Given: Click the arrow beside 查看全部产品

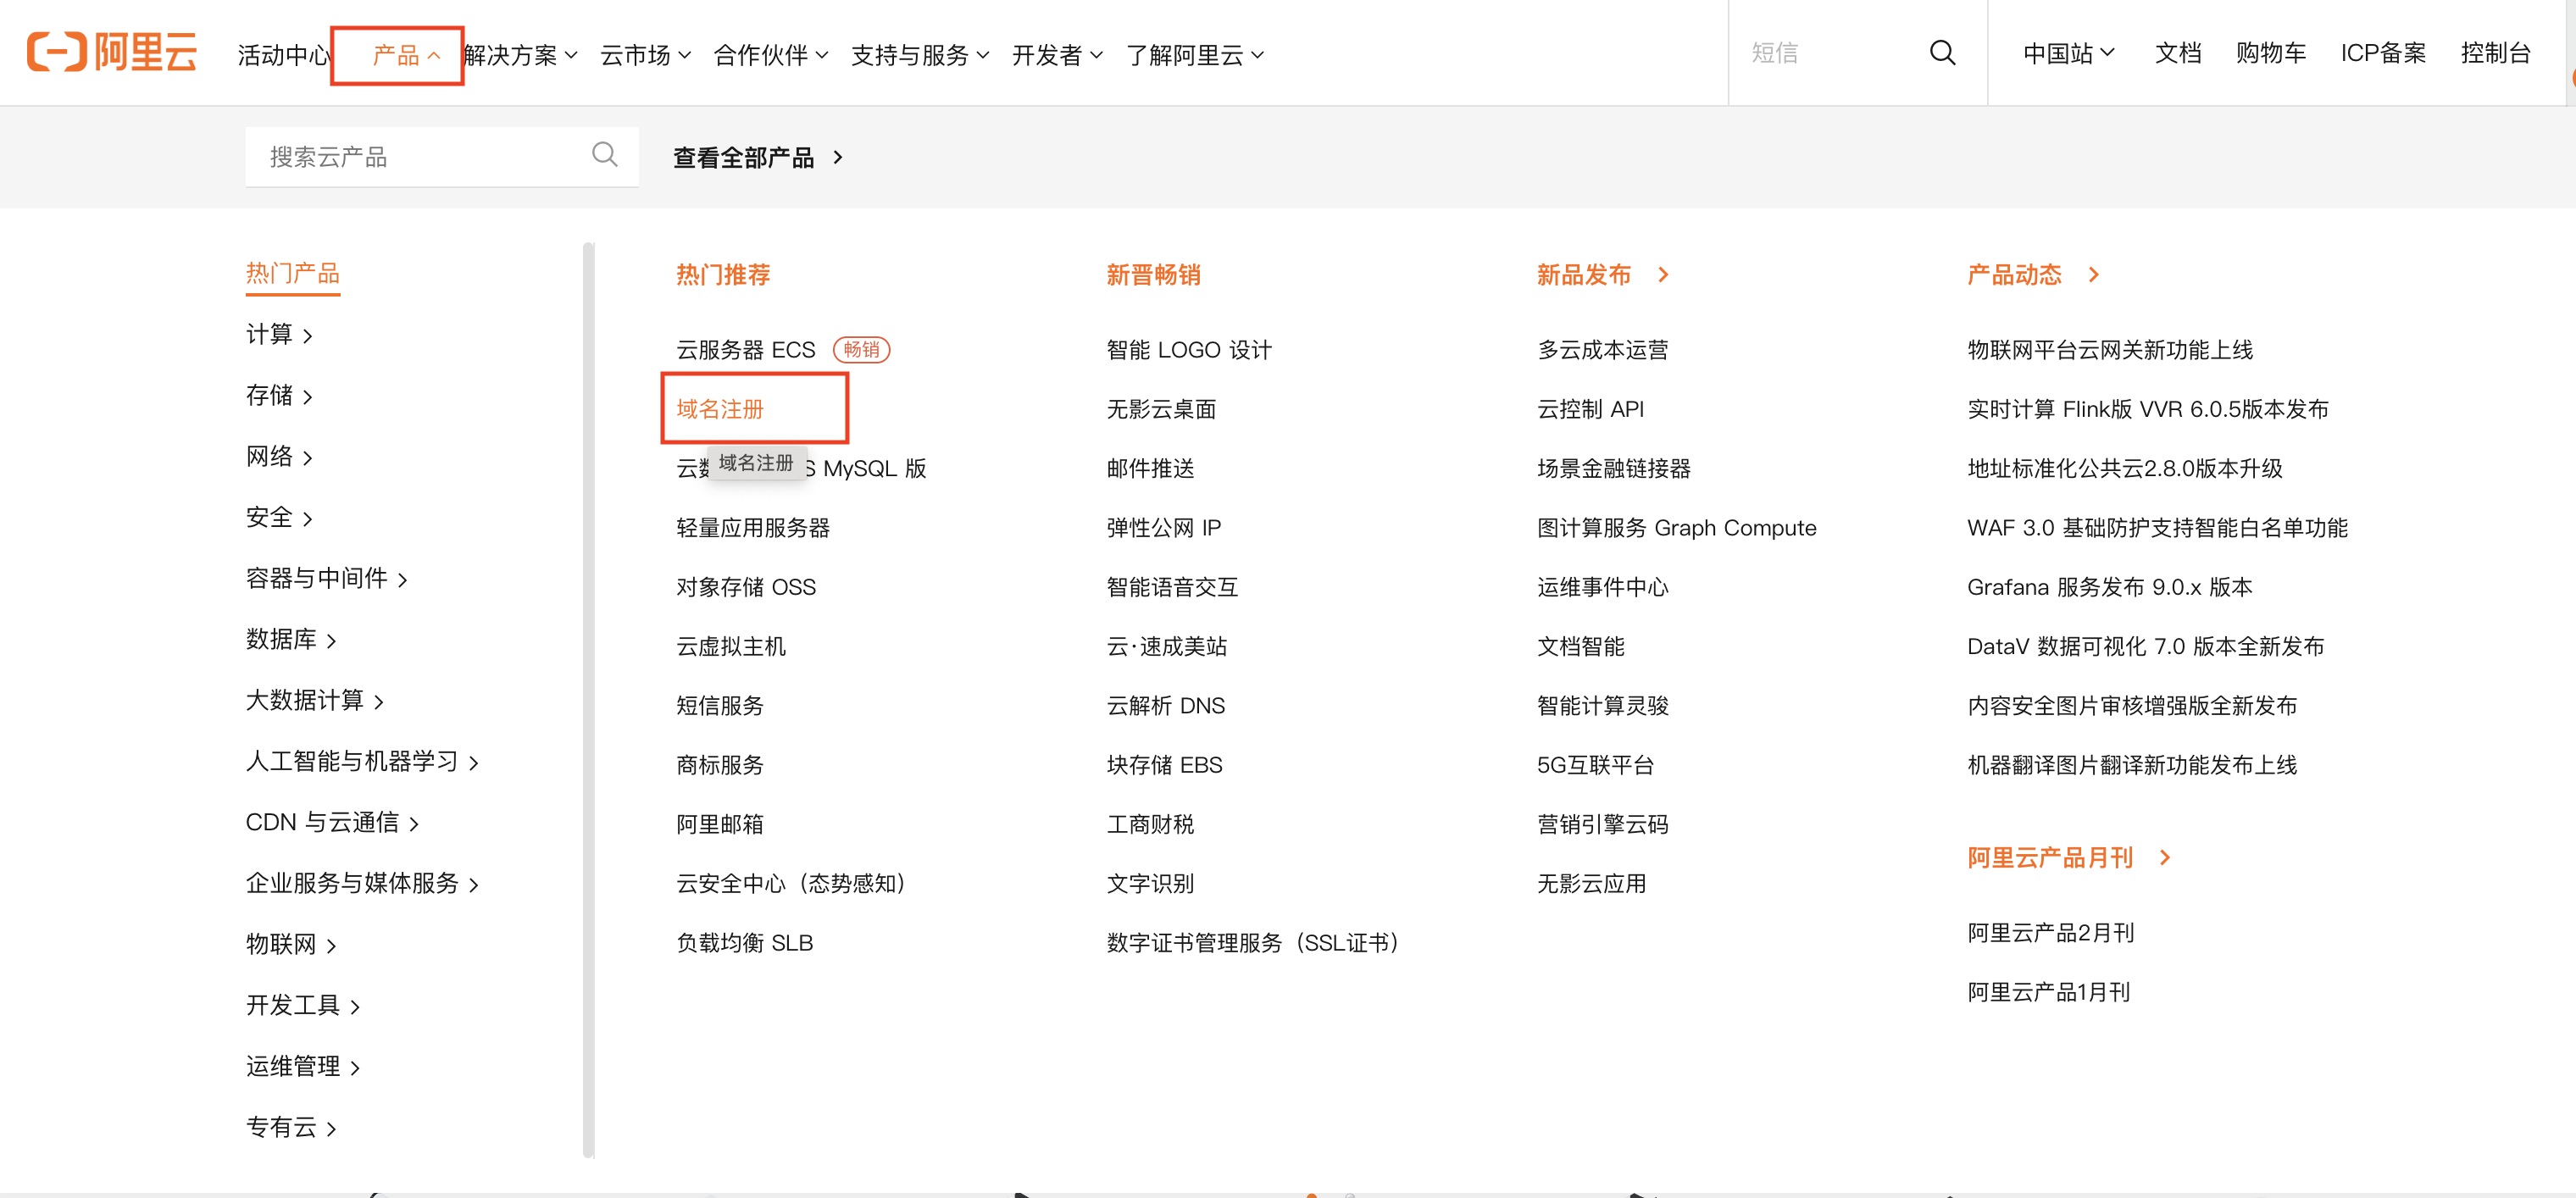Looking at the screenshot, I should (838, 157).
